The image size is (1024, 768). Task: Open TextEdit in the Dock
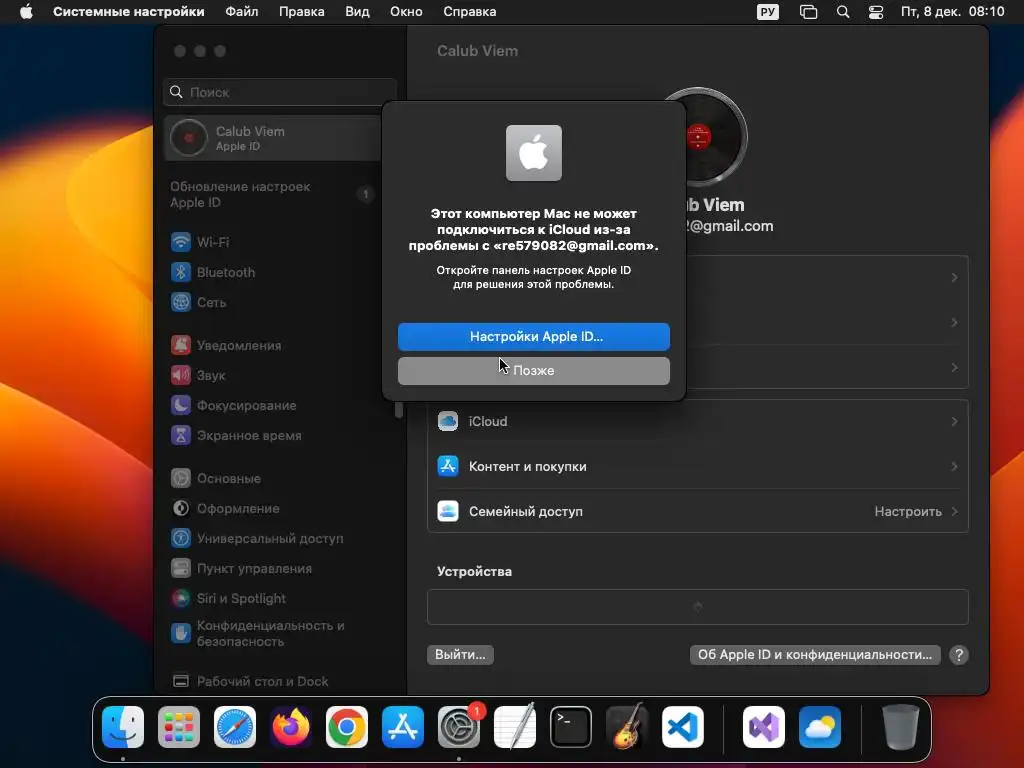[515, 728]
